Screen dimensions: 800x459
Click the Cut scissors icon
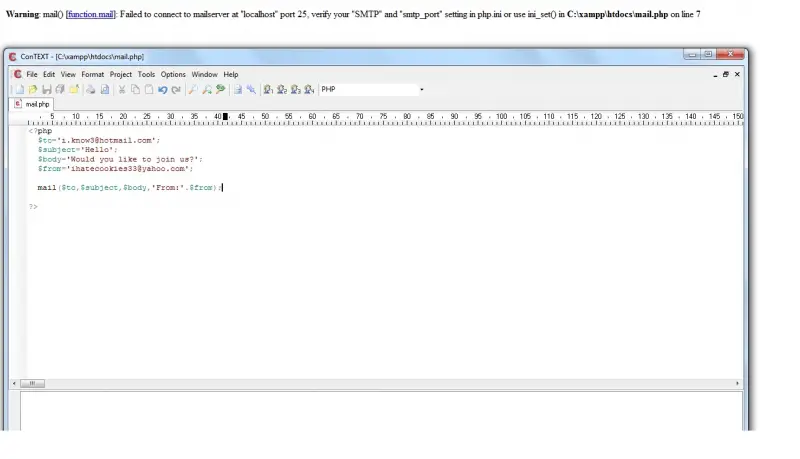tap(122, 90)
